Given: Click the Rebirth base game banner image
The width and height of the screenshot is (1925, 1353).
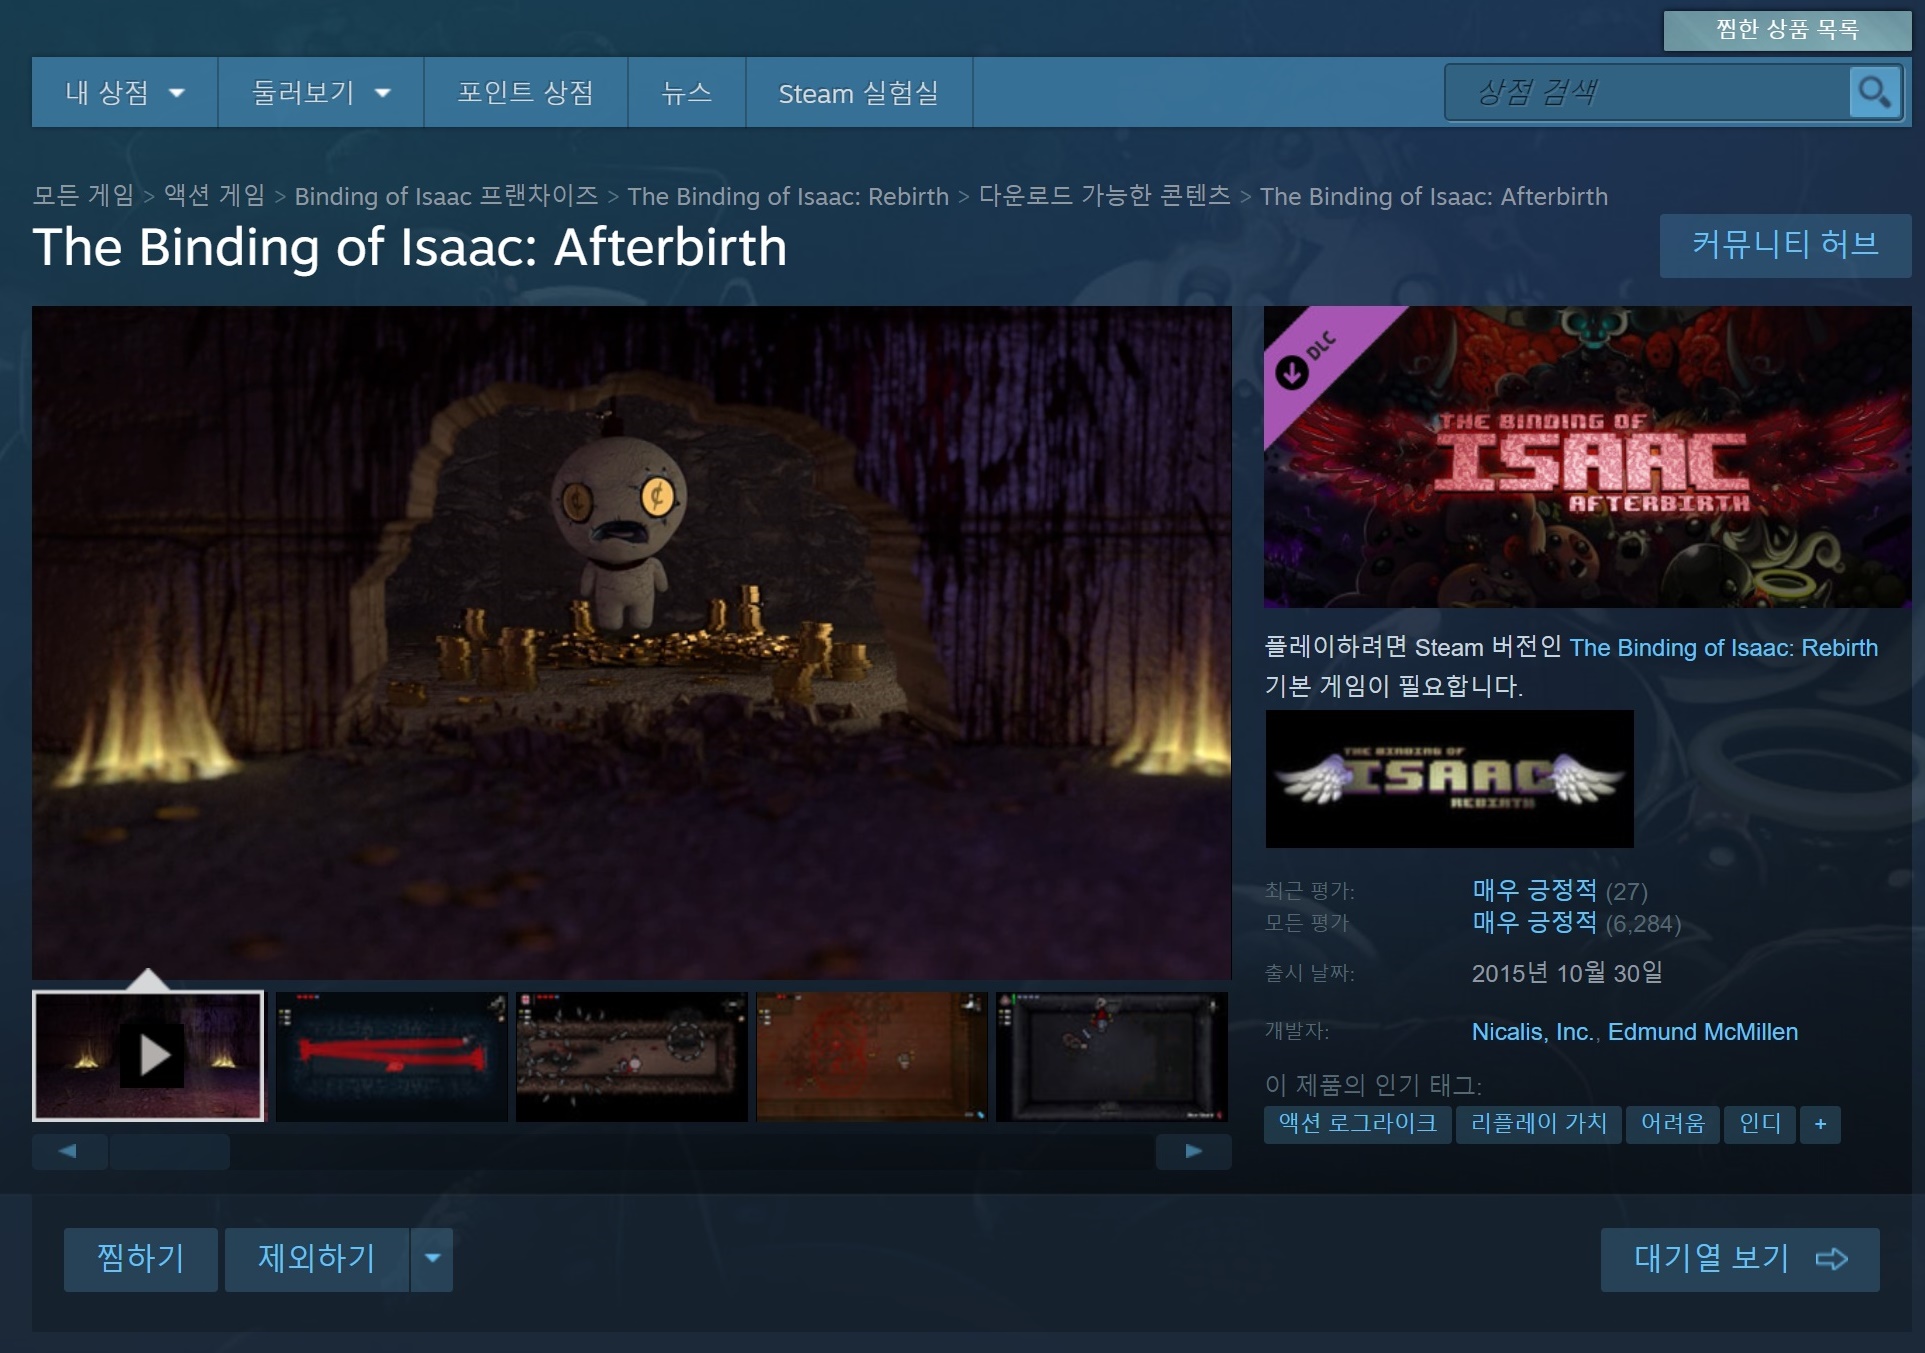Looking at the screenshot, I should point(1450,779).
